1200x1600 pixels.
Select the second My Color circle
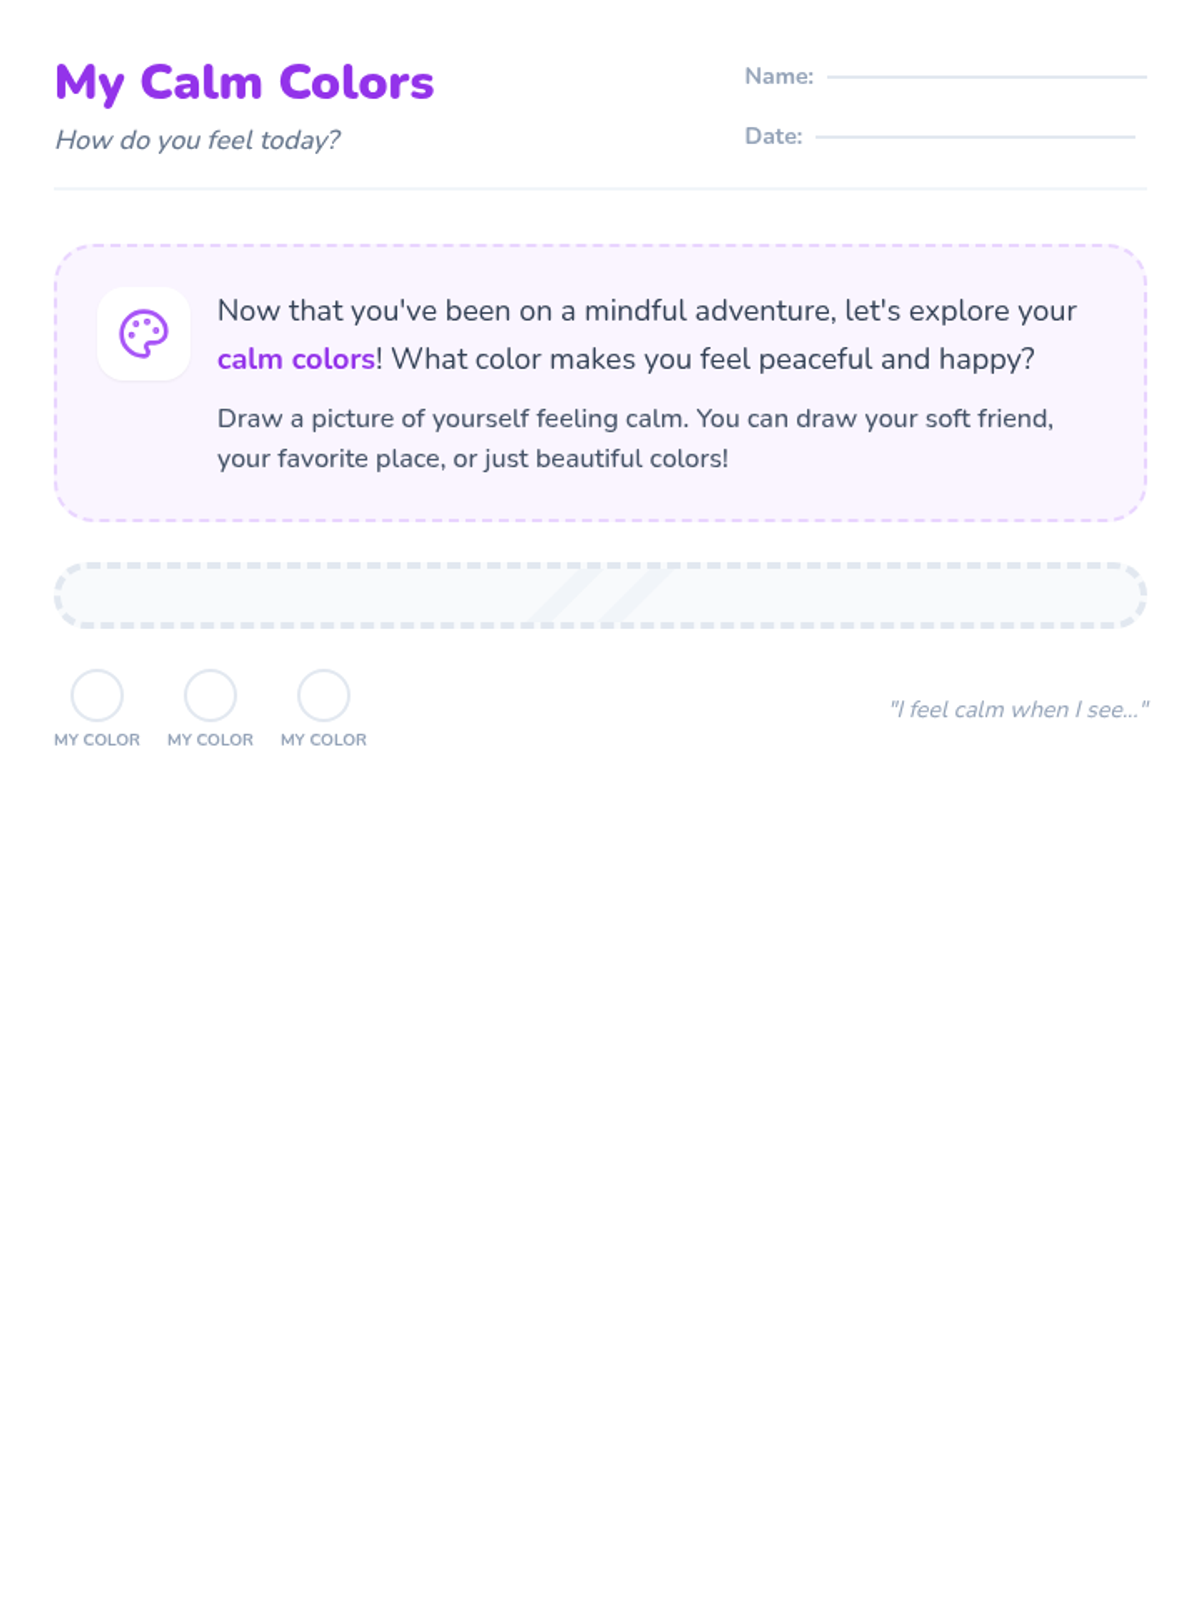(210, 695)
